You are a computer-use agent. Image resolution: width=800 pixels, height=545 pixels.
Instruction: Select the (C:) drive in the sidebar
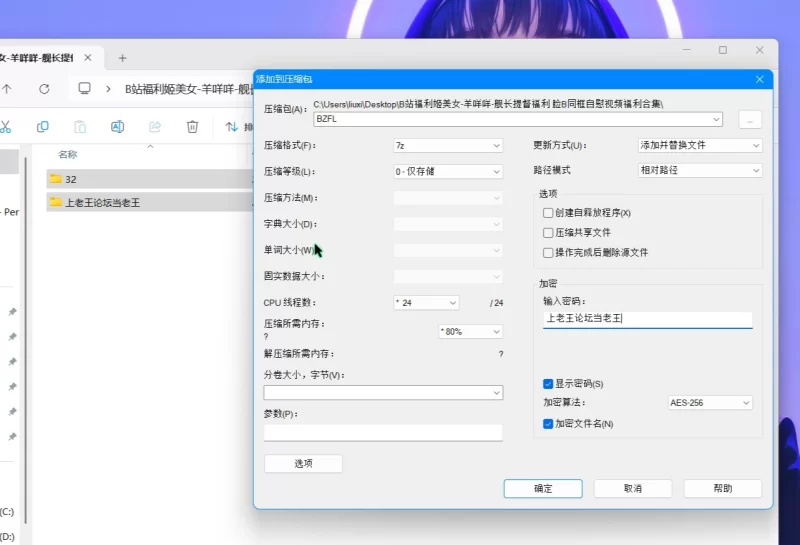(x=7, y=511)
